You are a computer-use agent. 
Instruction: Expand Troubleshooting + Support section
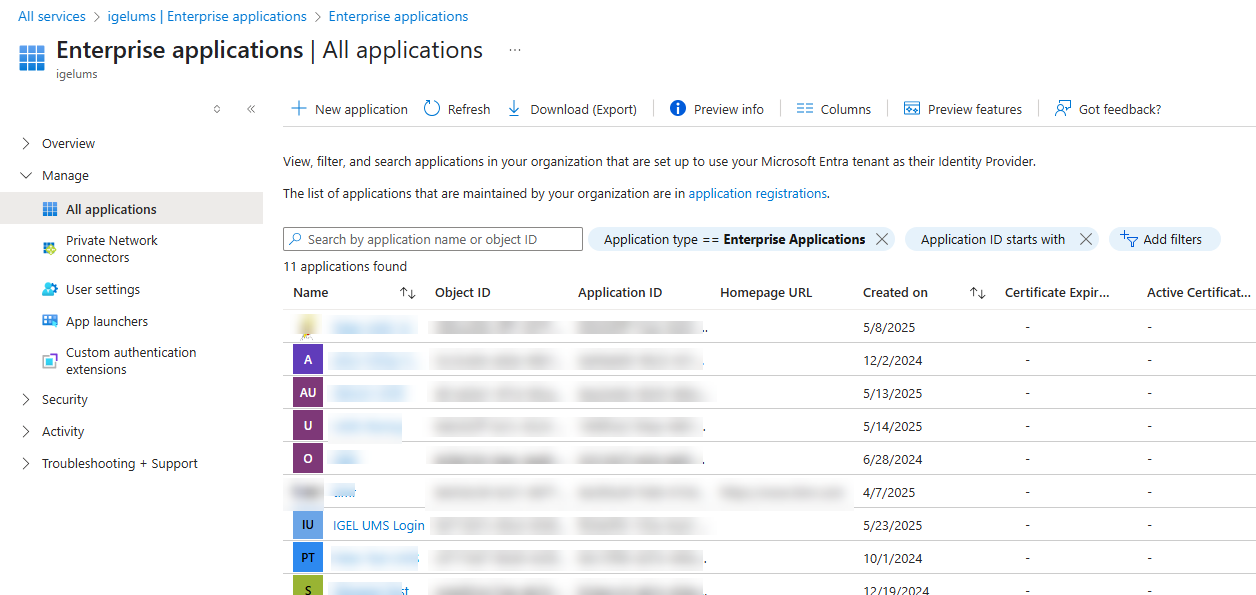[26, 463]
